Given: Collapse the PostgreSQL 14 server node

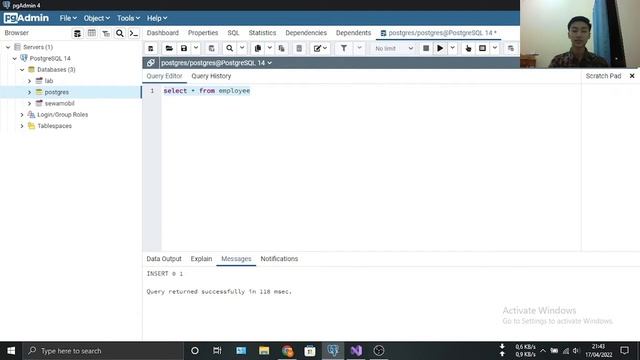Looking at the screenshot, I should (x=15, y=58).
